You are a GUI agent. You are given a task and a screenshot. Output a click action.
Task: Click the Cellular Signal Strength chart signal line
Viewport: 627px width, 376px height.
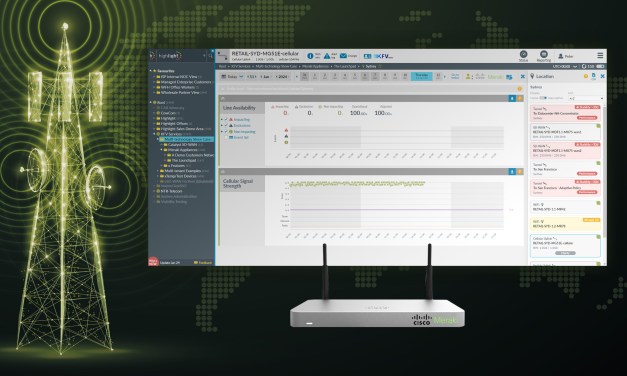tap(358, 184)
